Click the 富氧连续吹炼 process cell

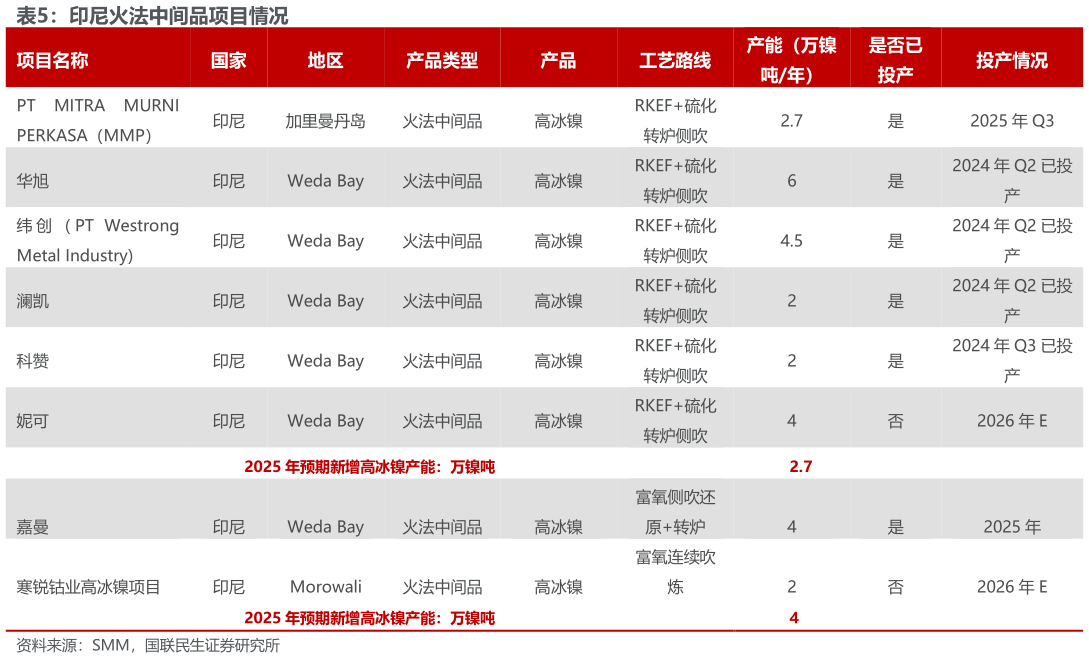(x=675, y=572)
